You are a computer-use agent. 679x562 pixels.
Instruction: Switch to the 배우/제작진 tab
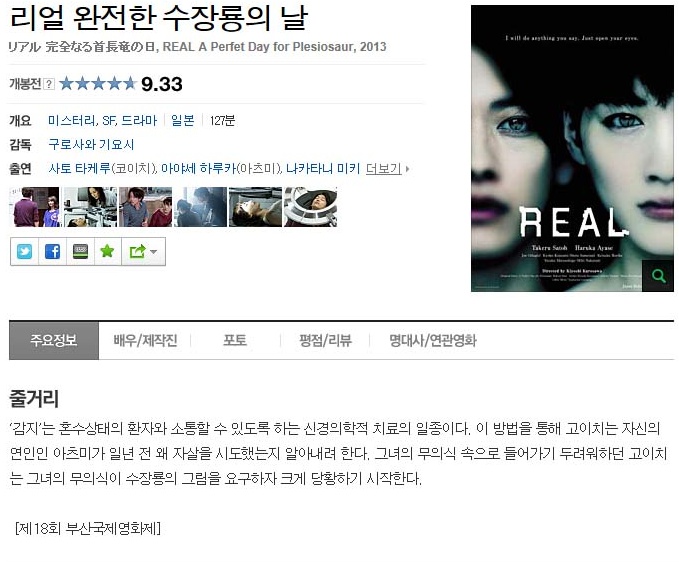(145, 341)
